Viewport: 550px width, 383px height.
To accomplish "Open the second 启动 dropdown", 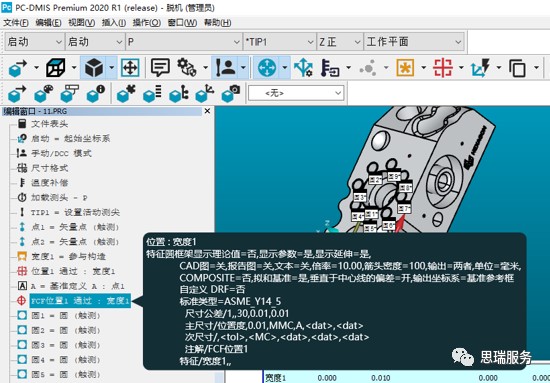I will click(x=95, y=42).
